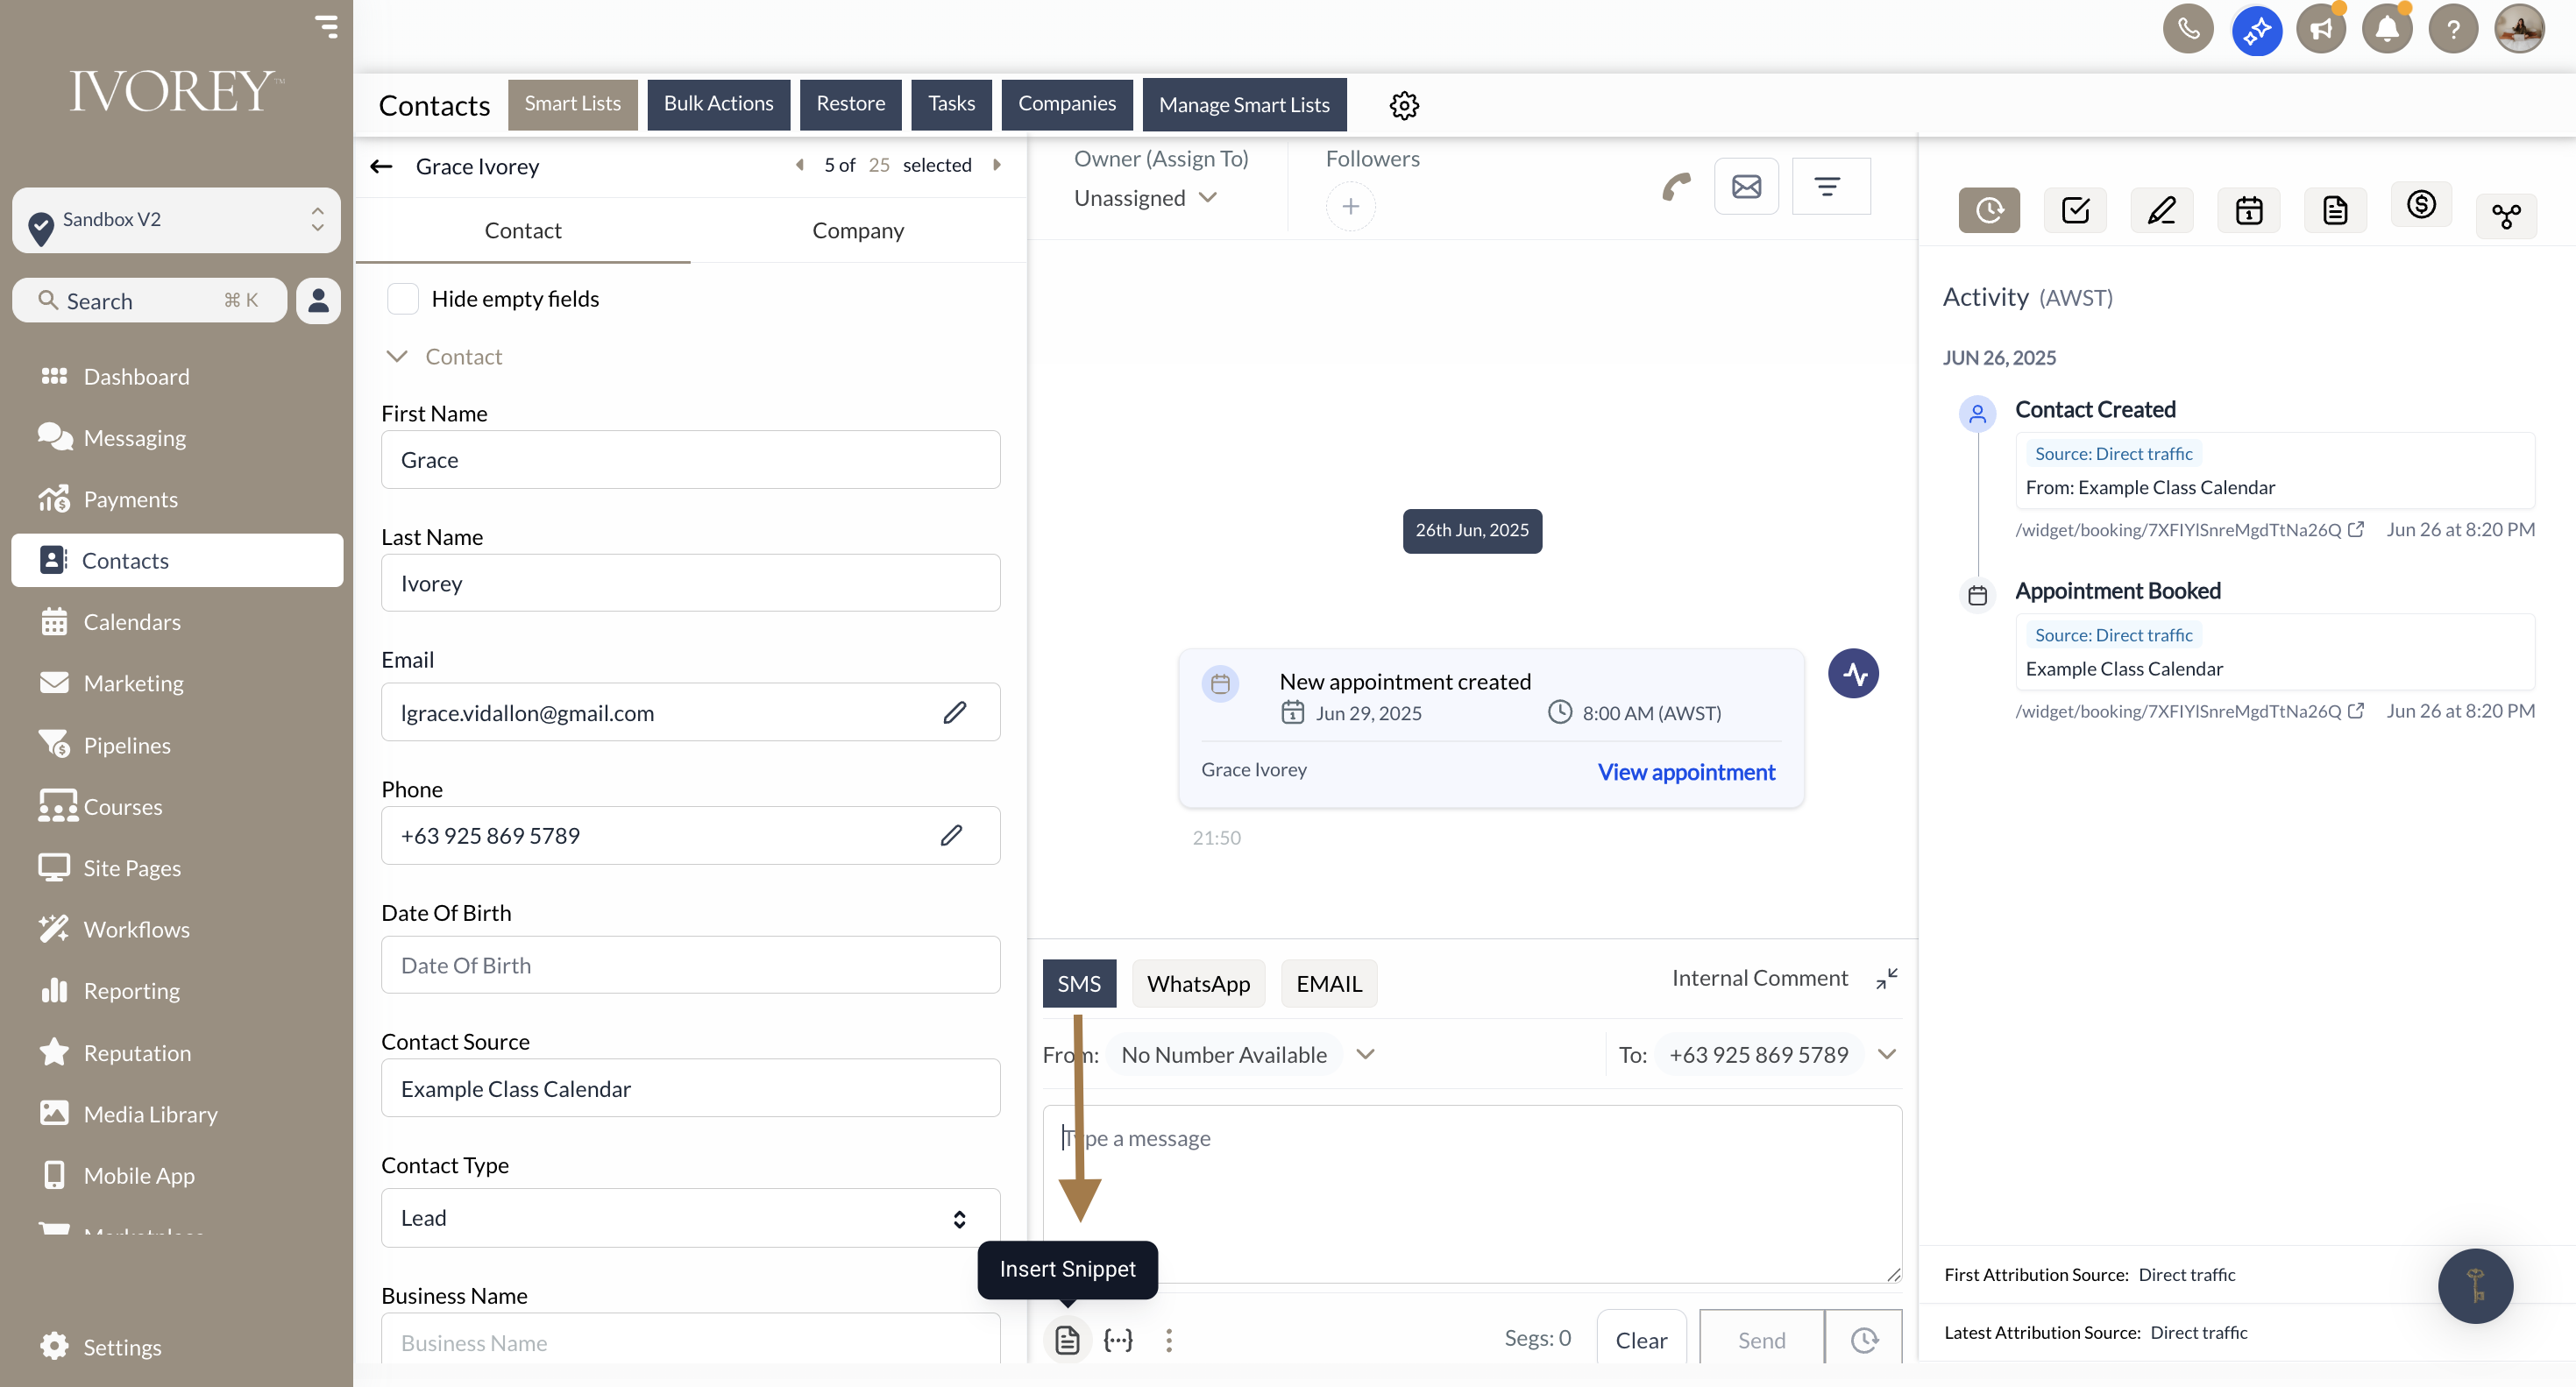Click the phone dialer icon in the top bar
Viewport: 2576px width, 1387px height.
(x=2187, y=29)
